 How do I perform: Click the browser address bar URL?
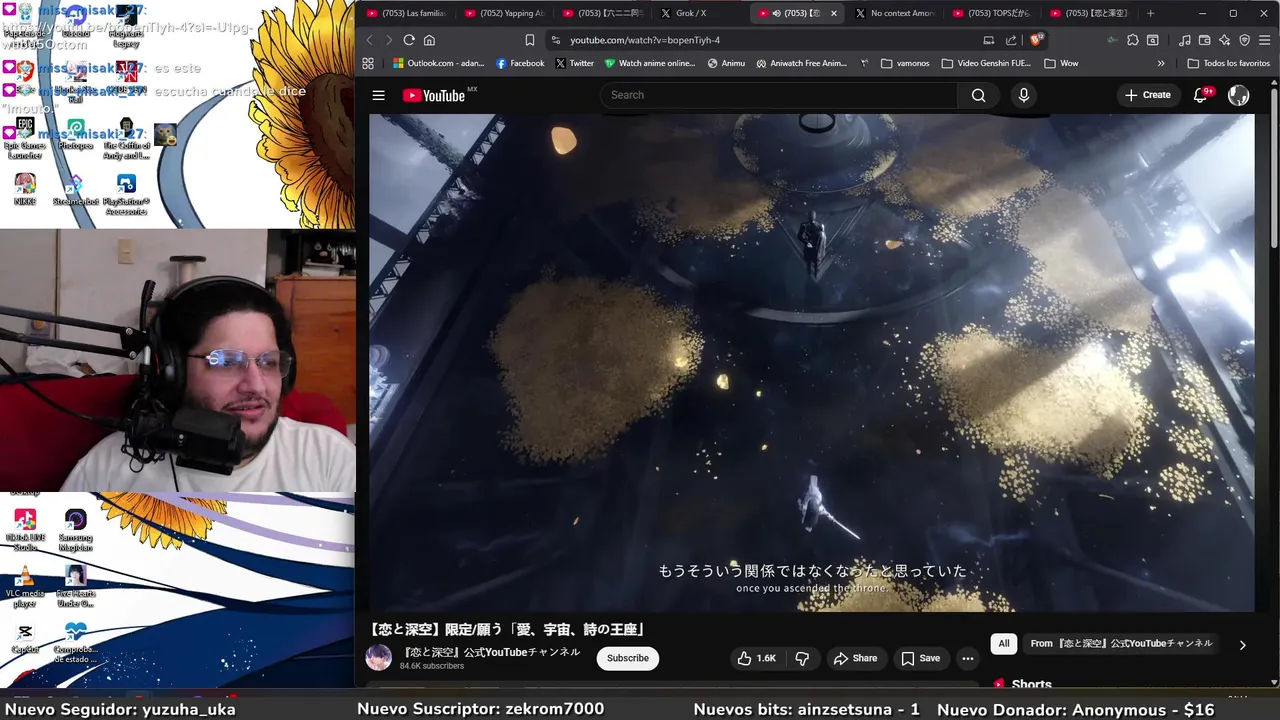coord(645,40)
